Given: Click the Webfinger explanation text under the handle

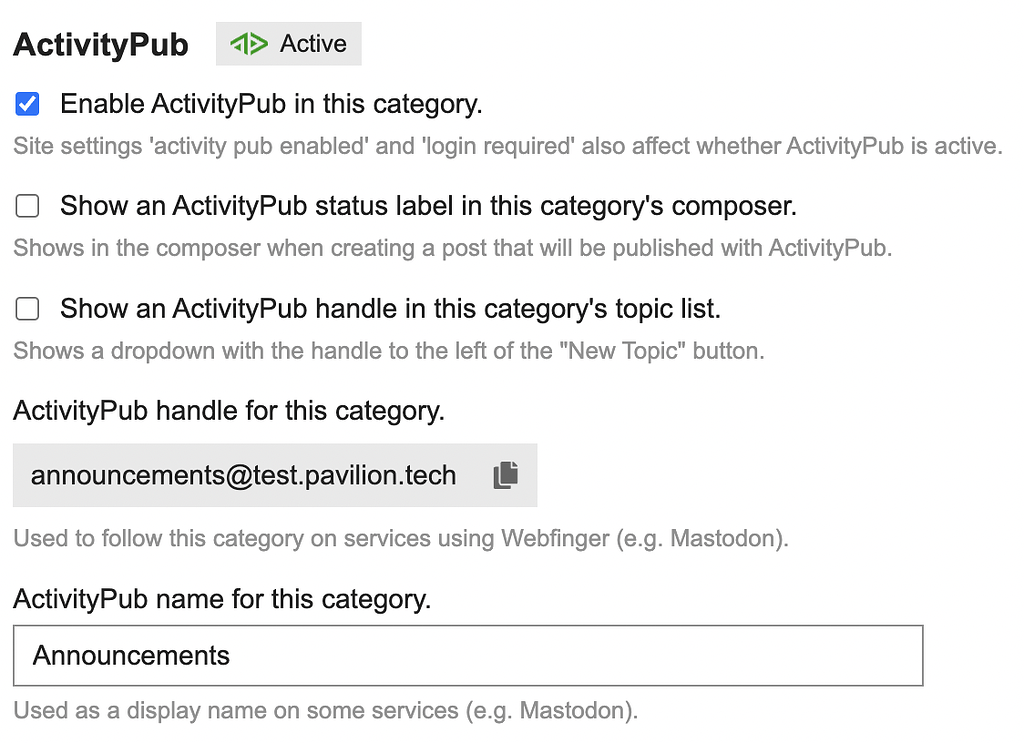Looking at the screenshot, I should pyautogui.click(x=400, y=538).
